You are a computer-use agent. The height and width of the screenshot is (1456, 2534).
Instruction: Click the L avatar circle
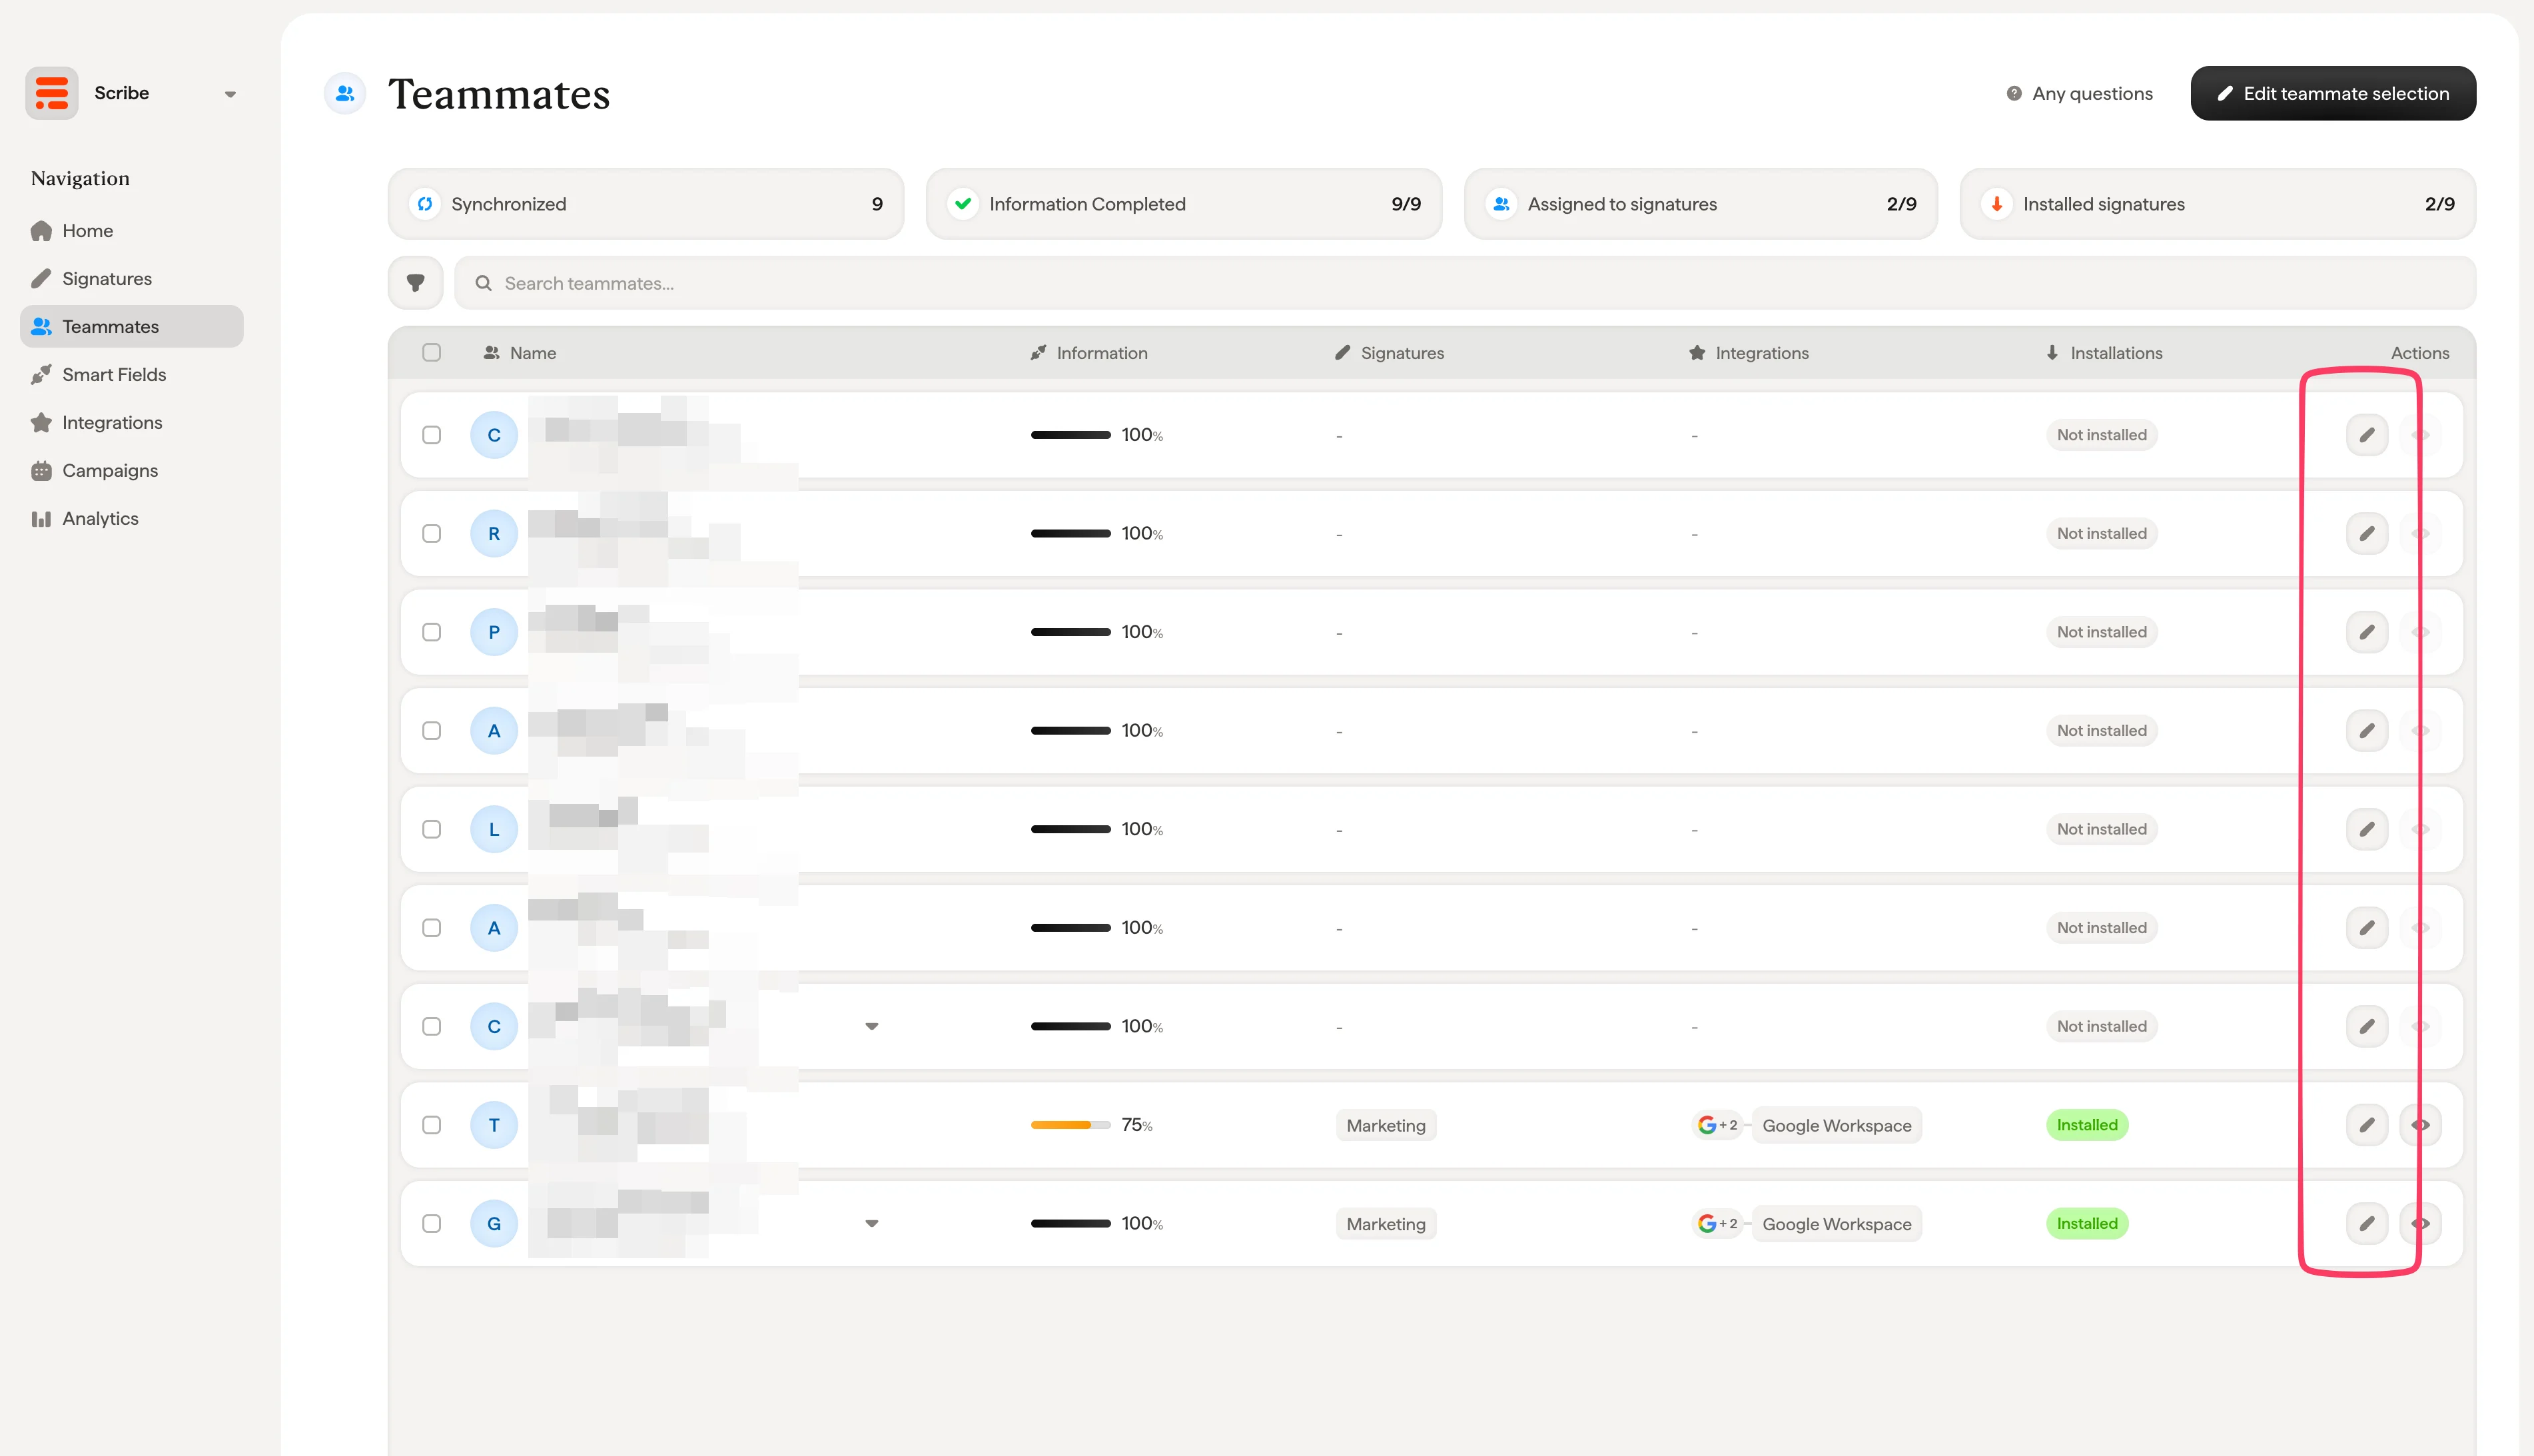click(494, 829)
